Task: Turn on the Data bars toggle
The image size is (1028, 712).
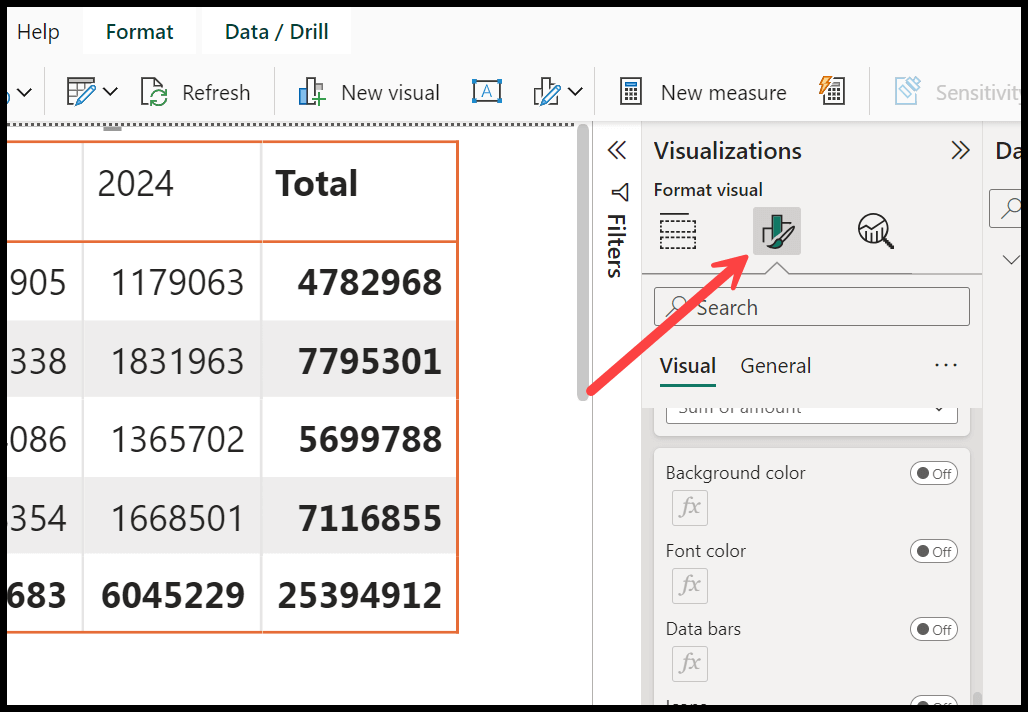Action: [934, 629]
